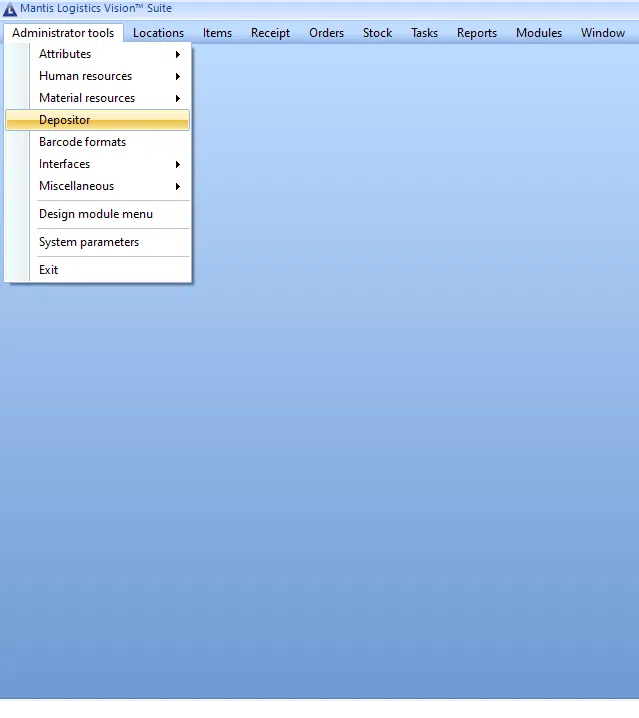Expand the Miscellaneous submenu

click(x=76, y=186)
